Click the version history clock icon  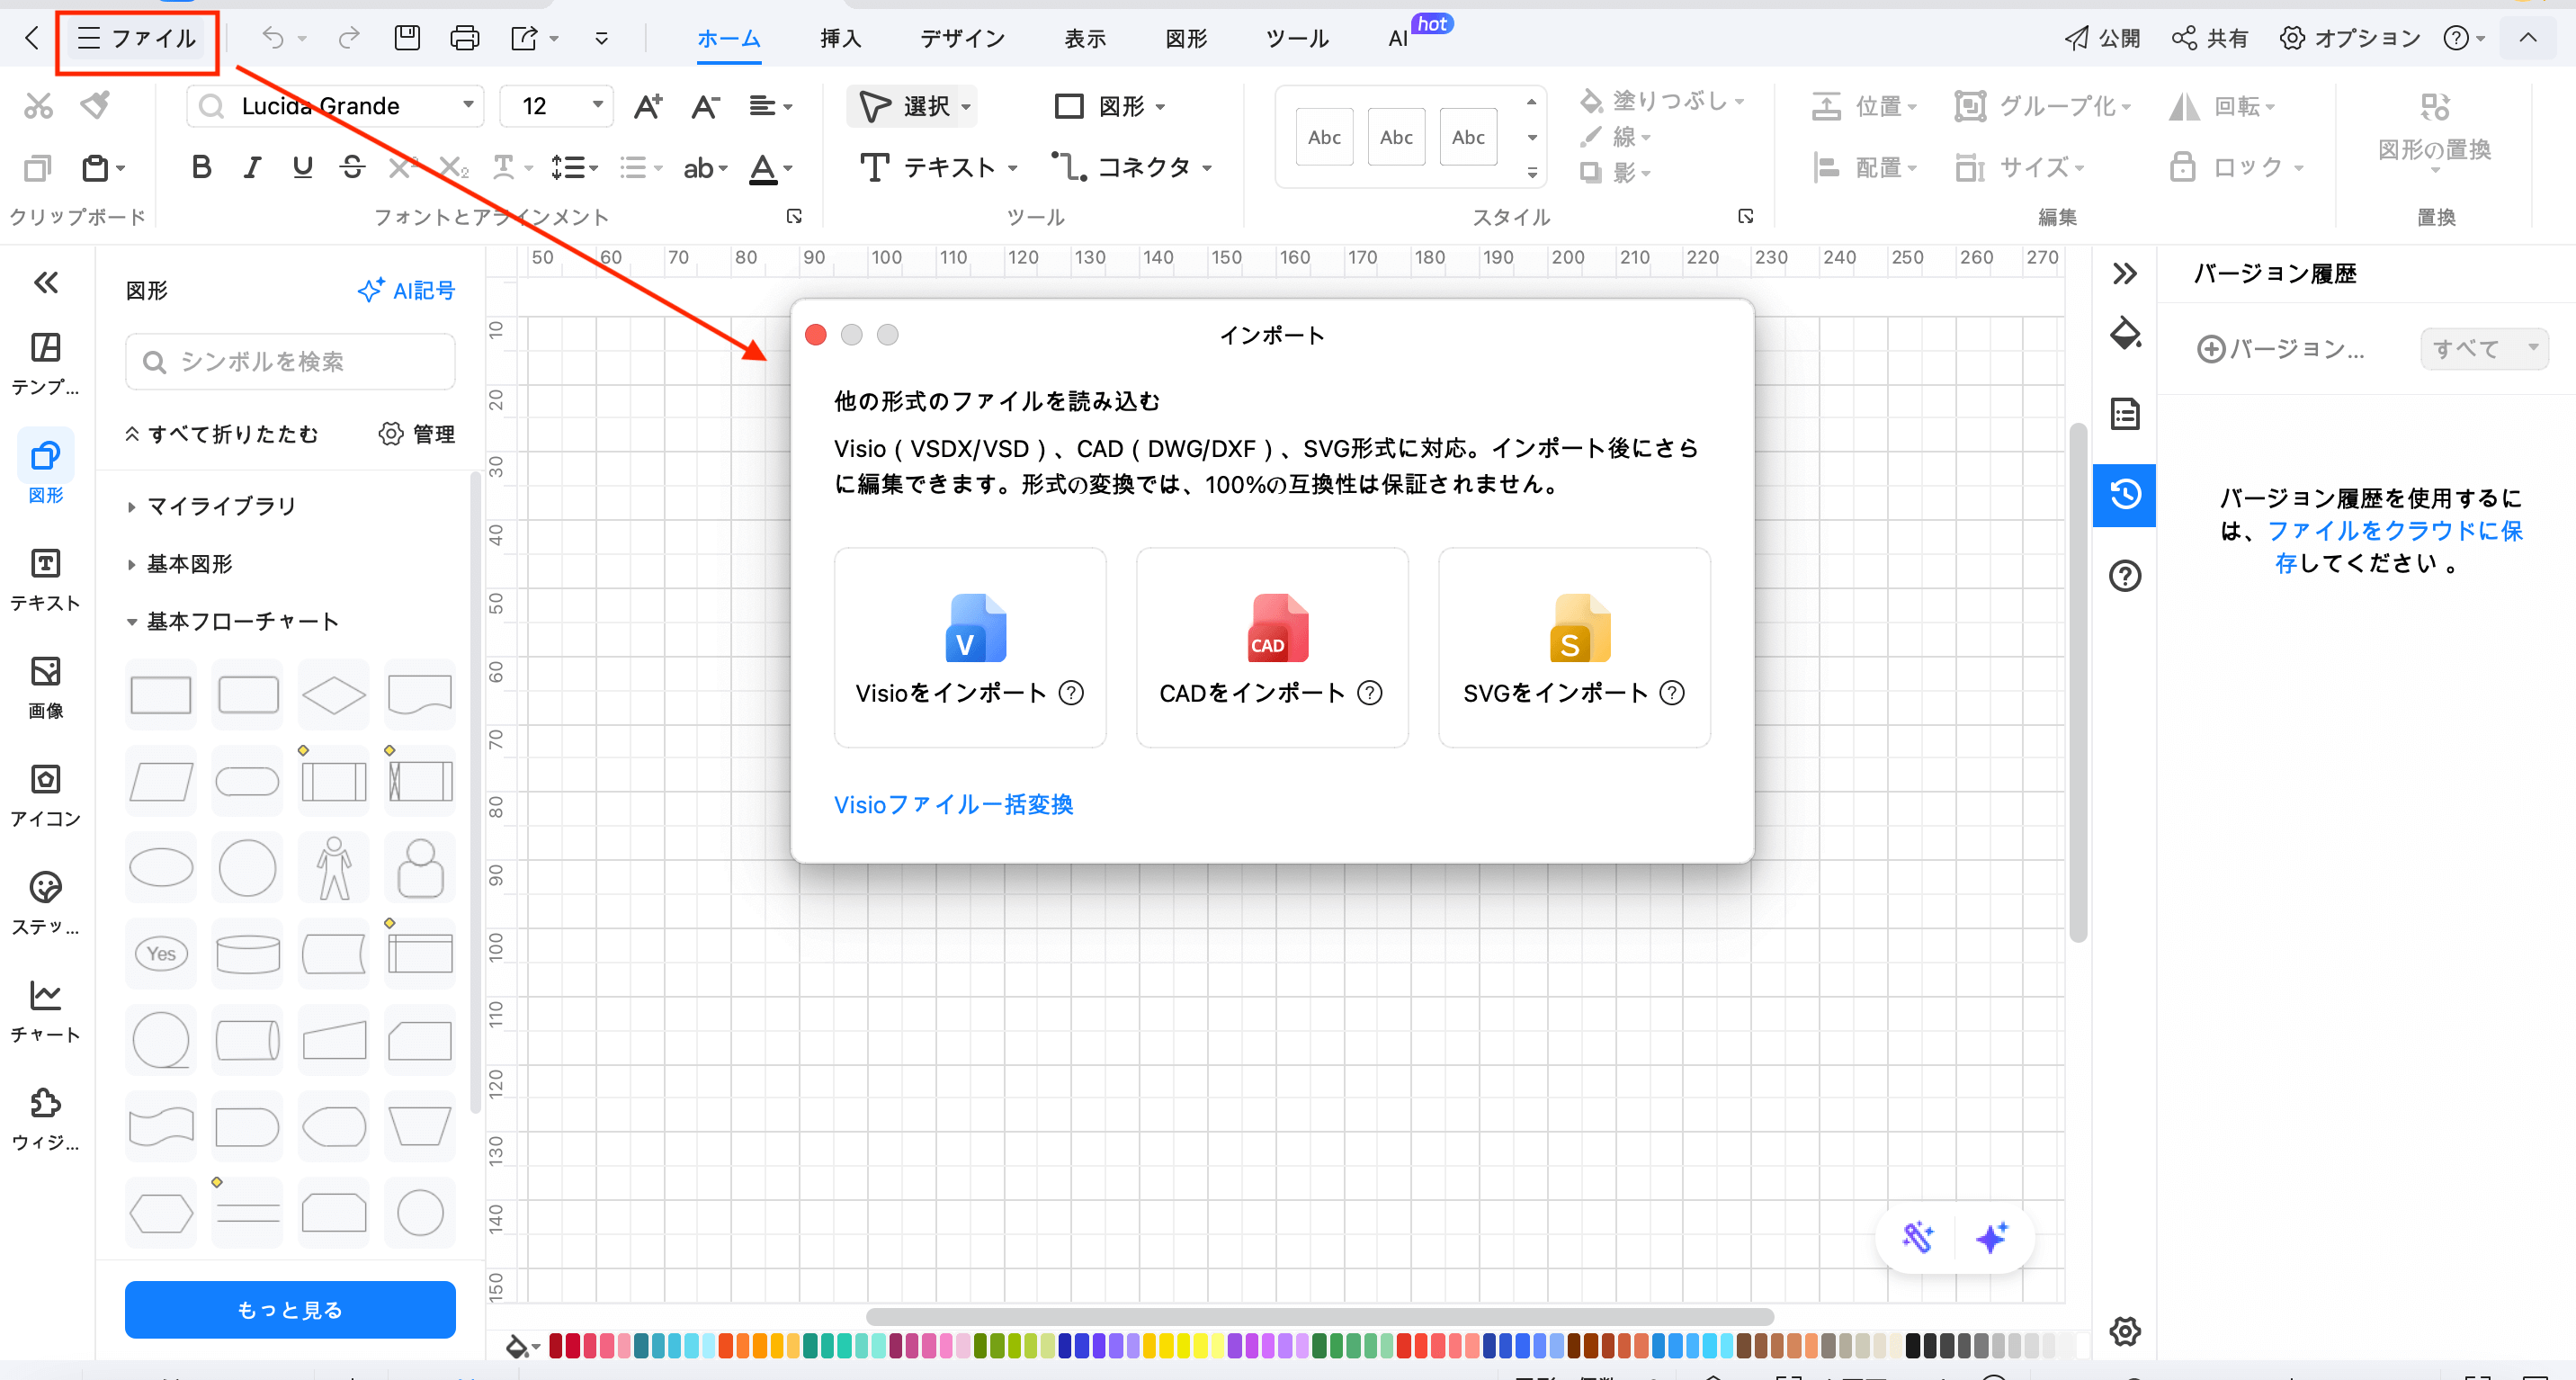pyautogui.click(x=2125, y=494)
